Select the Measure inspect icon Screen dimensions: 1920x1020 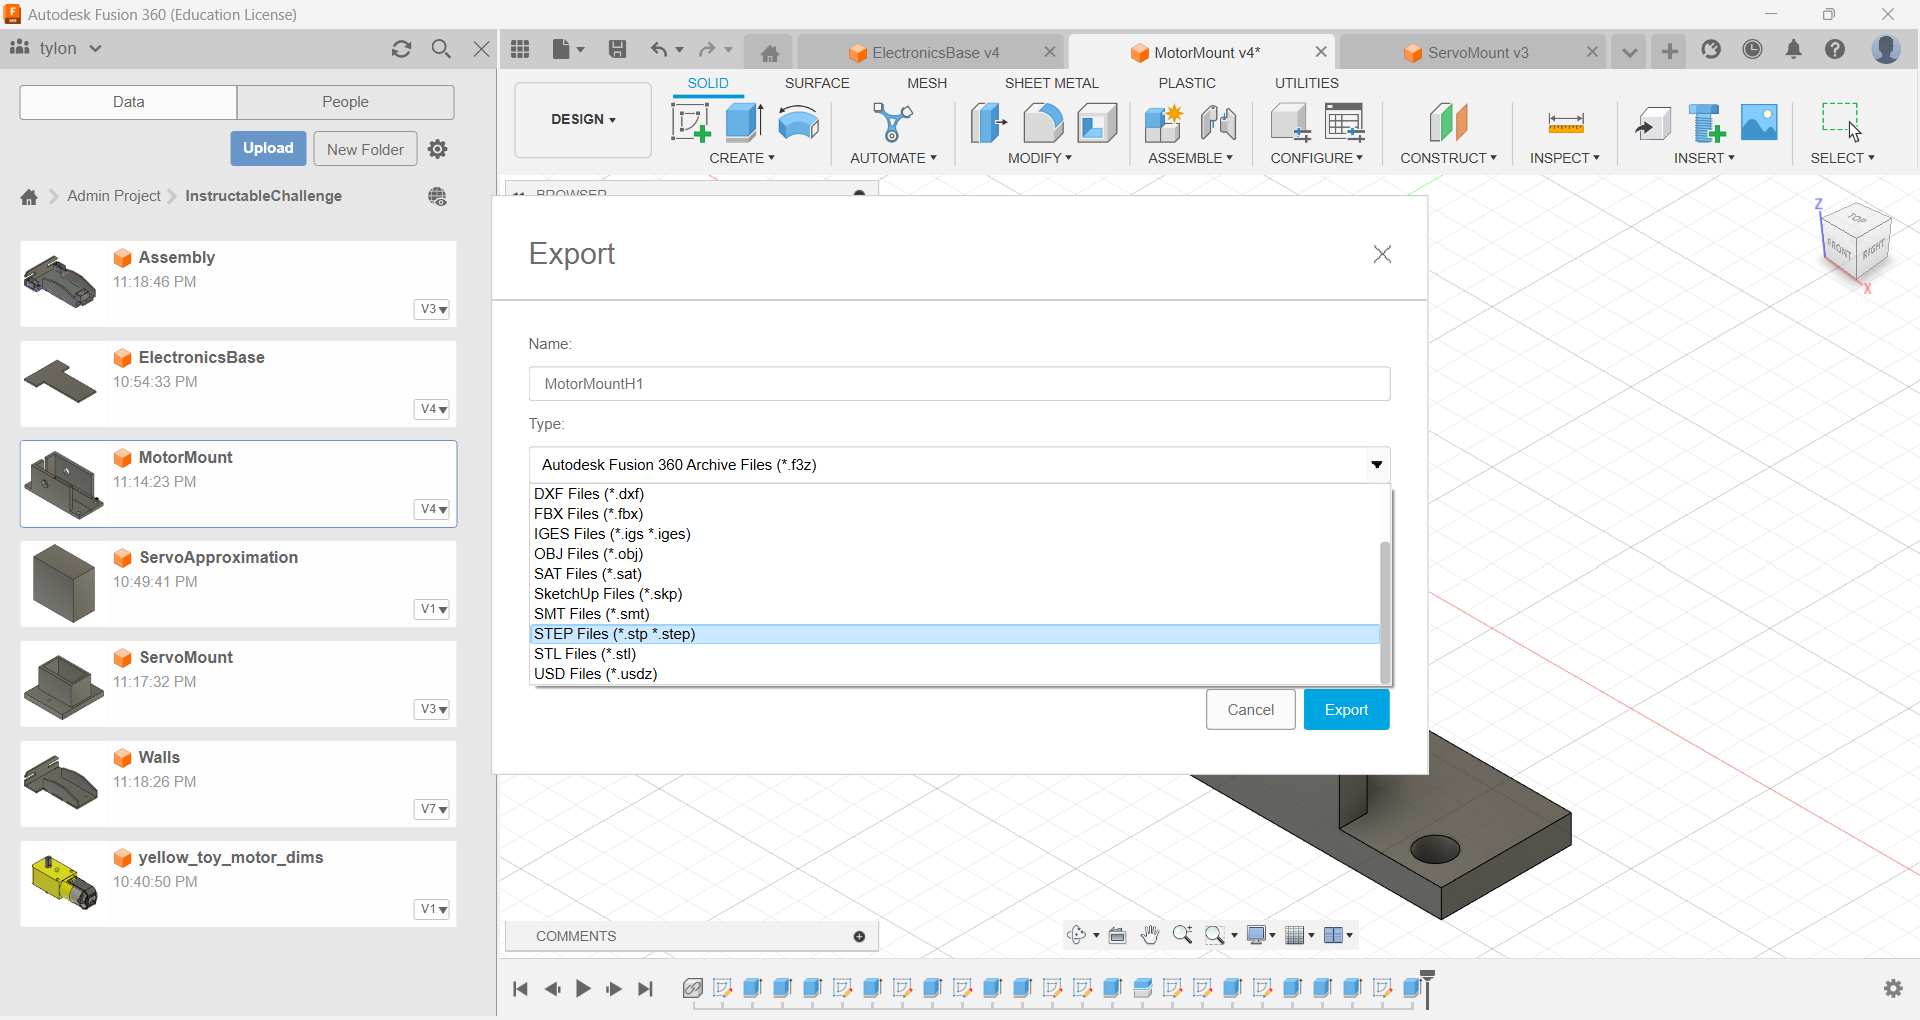click(1565, 123)
